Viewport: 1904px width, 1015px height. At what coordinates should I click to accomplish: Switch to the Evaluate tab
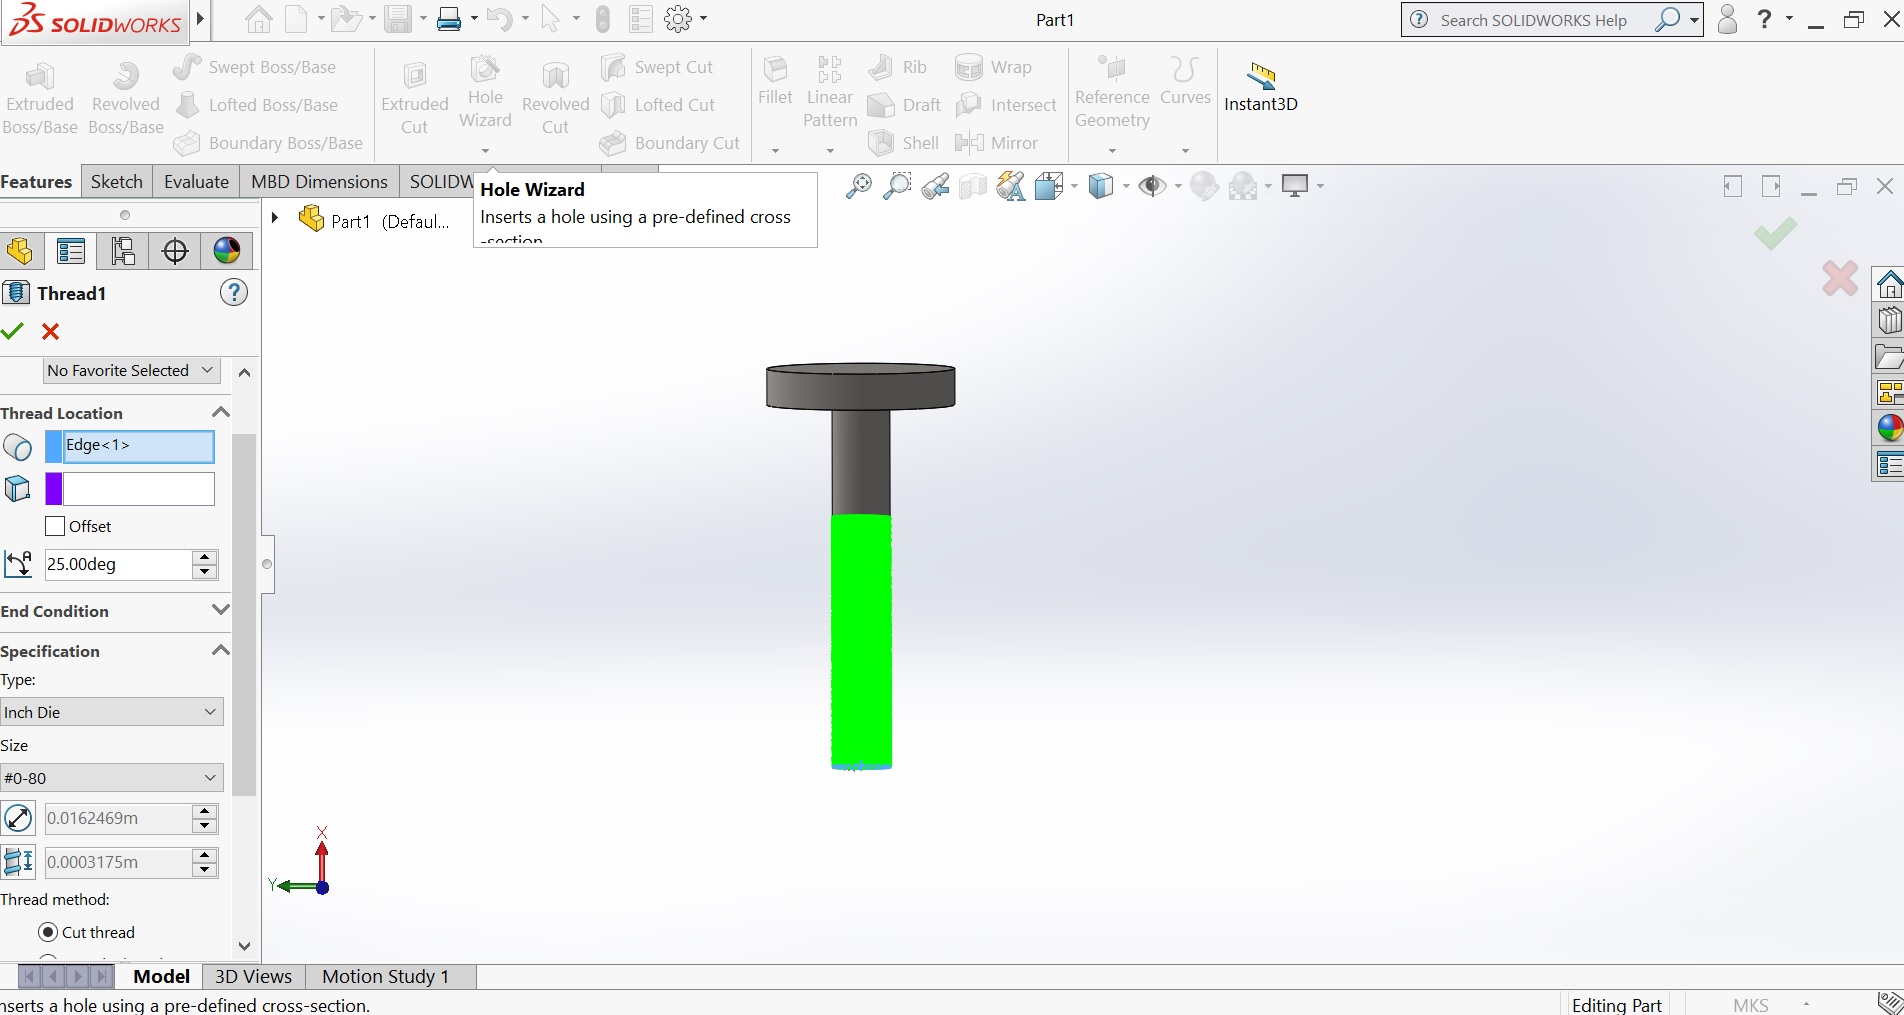195,181
